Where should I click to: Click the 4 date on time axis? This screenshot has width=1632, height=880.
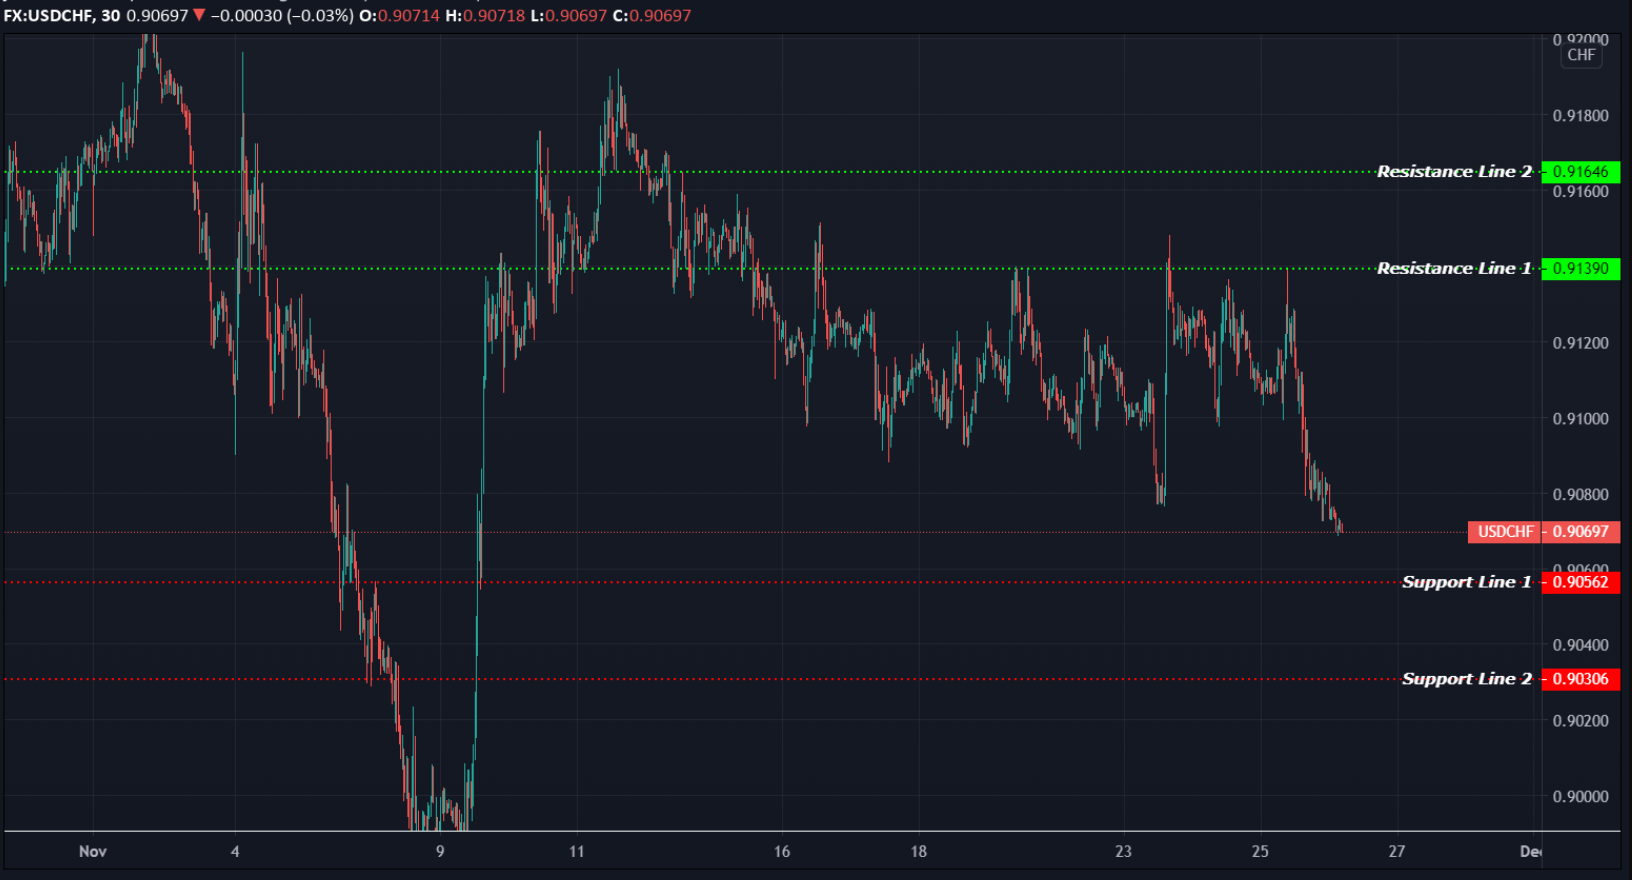tap(235, 852)
